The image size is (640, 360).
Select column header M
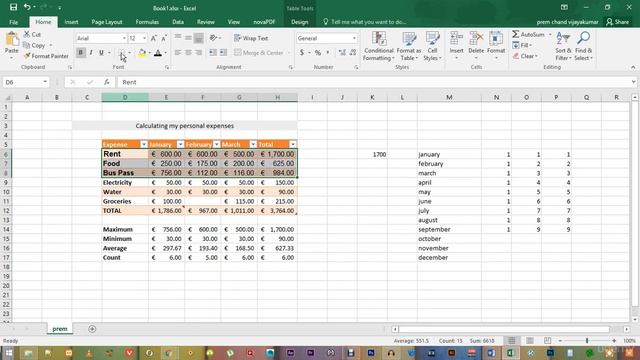pyautogui.click(x=449, y=98)
